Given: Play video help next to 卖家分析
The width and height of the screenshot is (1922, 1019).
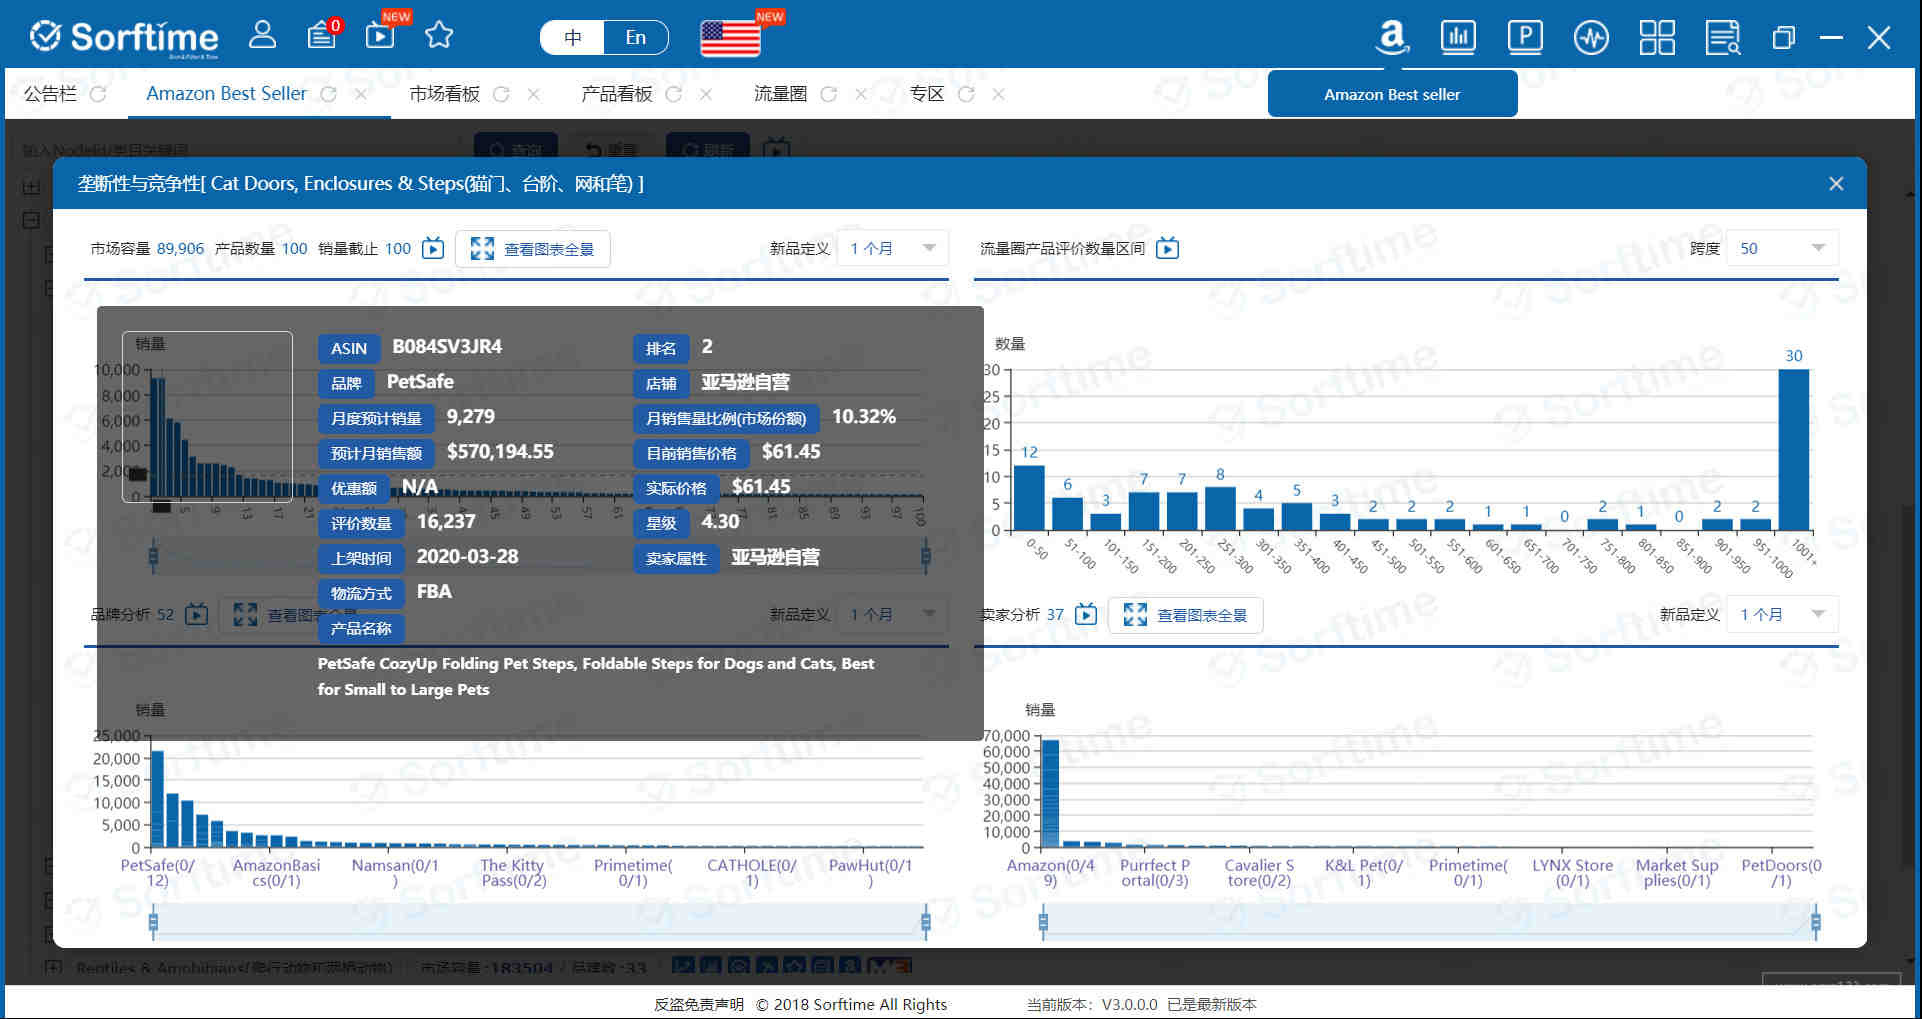Looking at the screenshot, I should coord(1086,614).
